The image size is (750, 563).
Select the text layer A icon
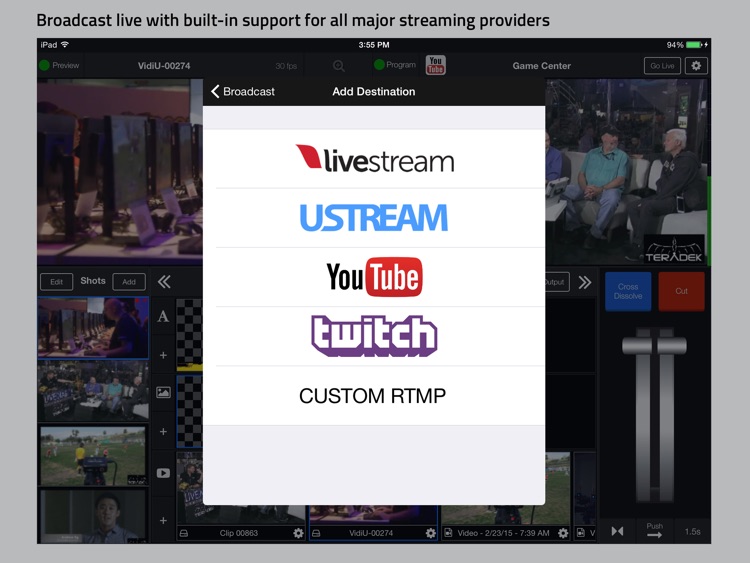coord(163,316)
